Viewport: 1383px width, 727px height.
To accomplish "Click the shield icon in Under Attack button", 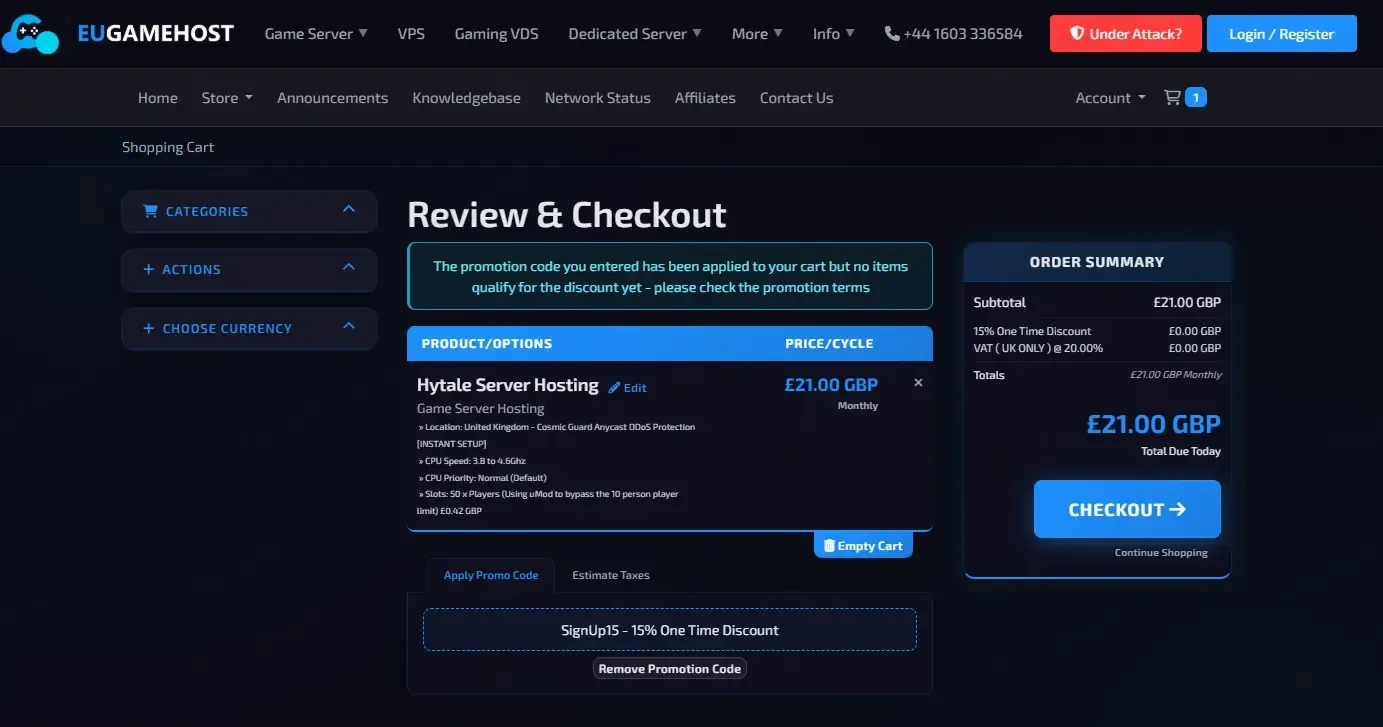I will point(1077,34).
